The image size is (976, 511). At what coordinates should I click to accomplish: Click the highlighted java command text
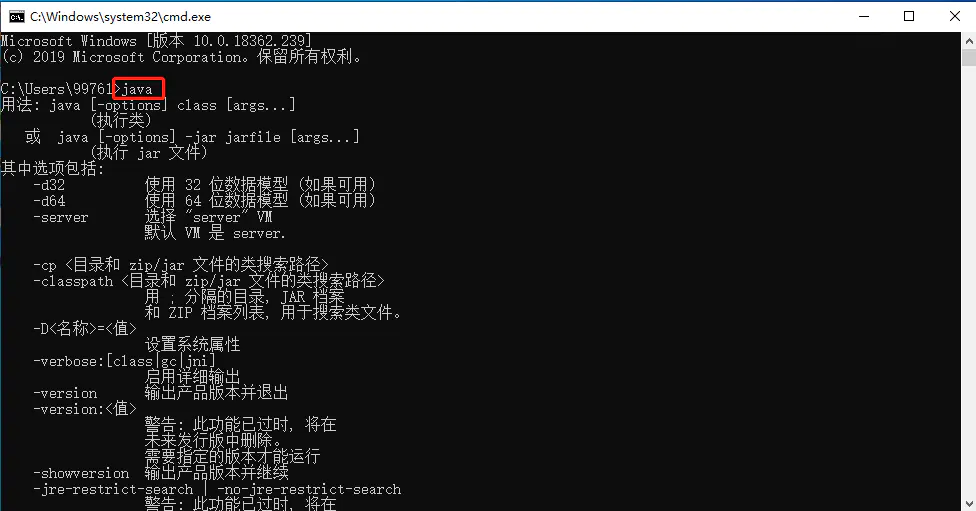(x=137, y=89)
